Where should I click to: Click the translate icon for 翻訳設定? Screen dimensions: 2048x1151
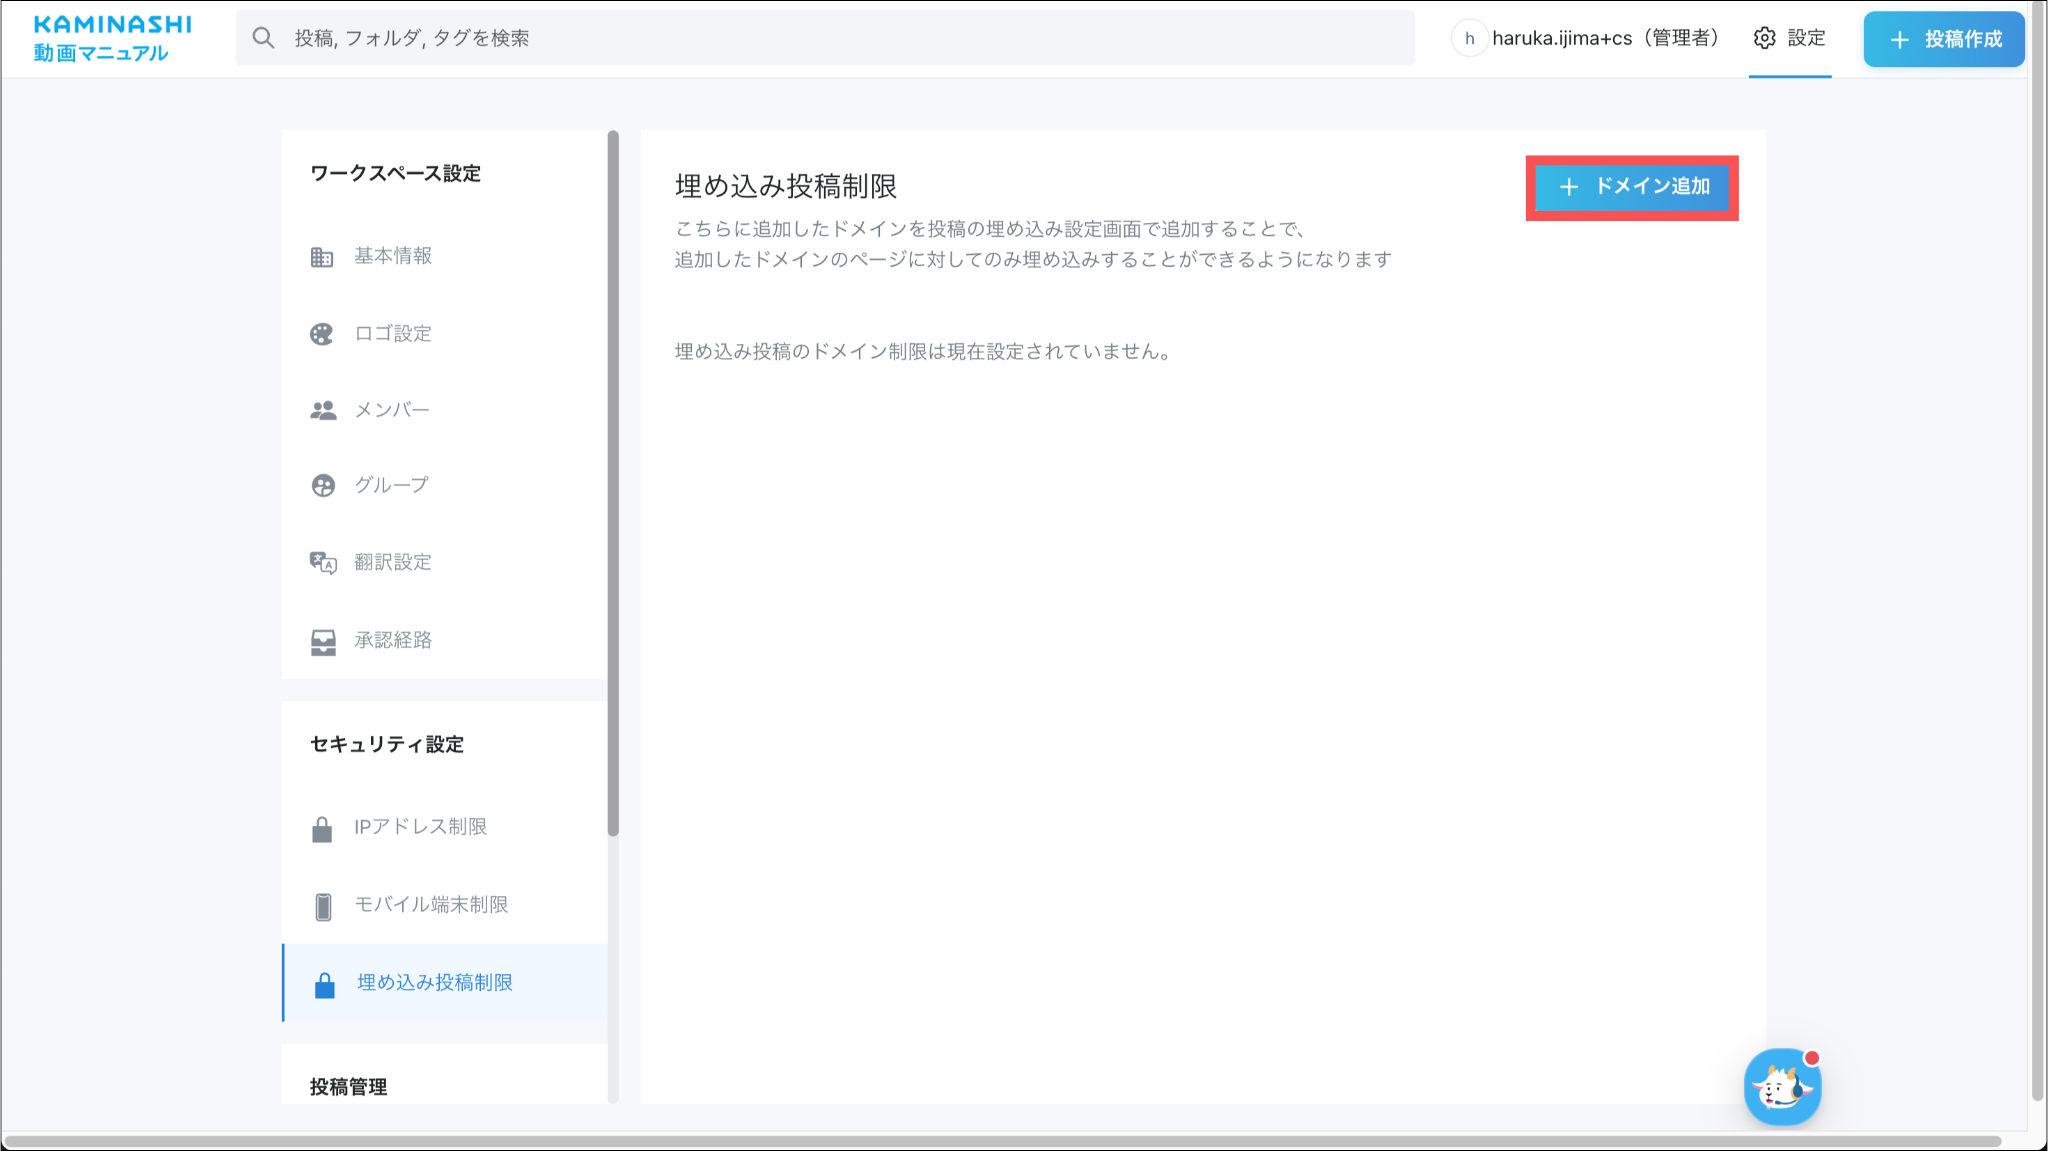pyautogui.click(x=322, y=563)
